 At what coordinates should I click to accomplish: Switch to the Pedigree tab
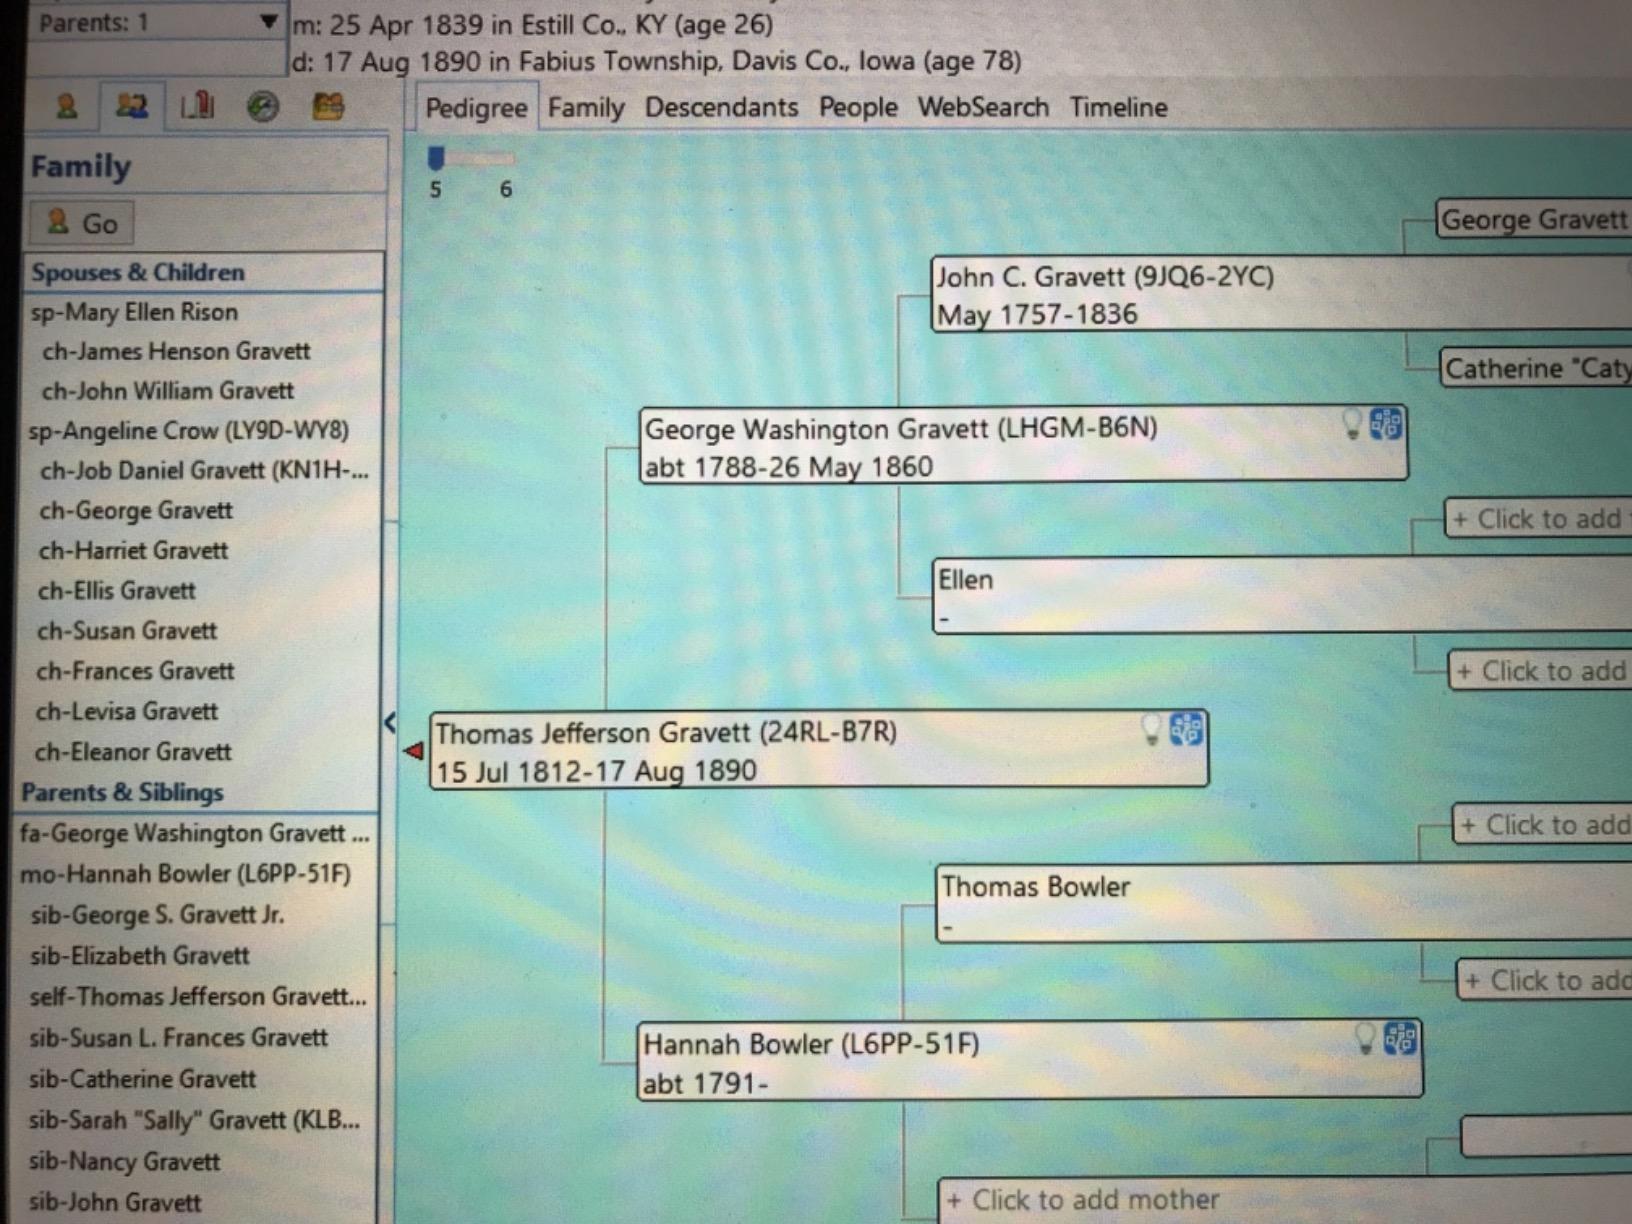[476, 108]
